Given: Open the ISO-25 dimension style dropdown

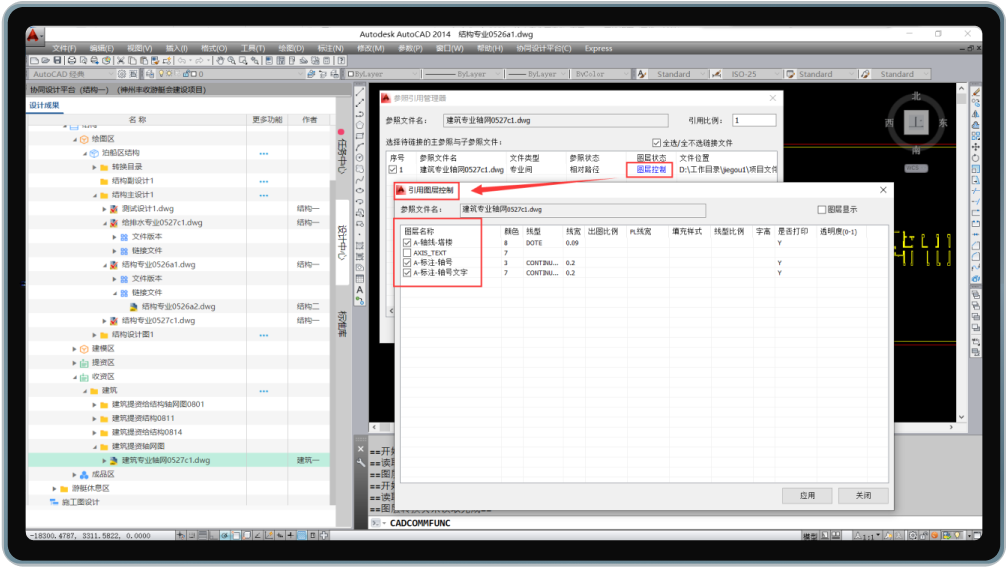Looking at the screenshot, I should pos(754,74).
